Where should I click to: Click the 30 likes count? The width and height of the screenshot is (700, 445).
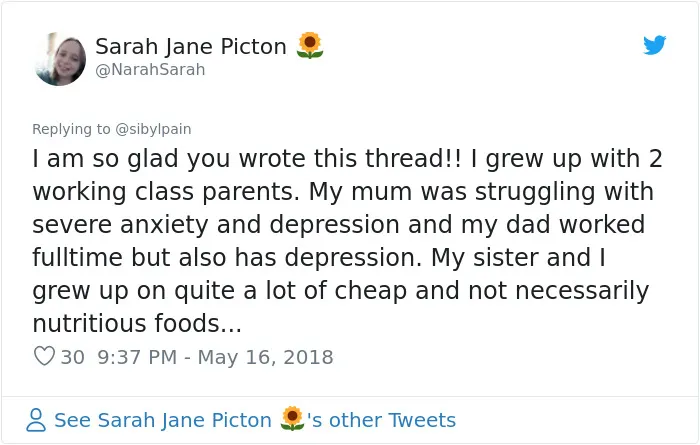pyautogui.click(x=72, y=357)
